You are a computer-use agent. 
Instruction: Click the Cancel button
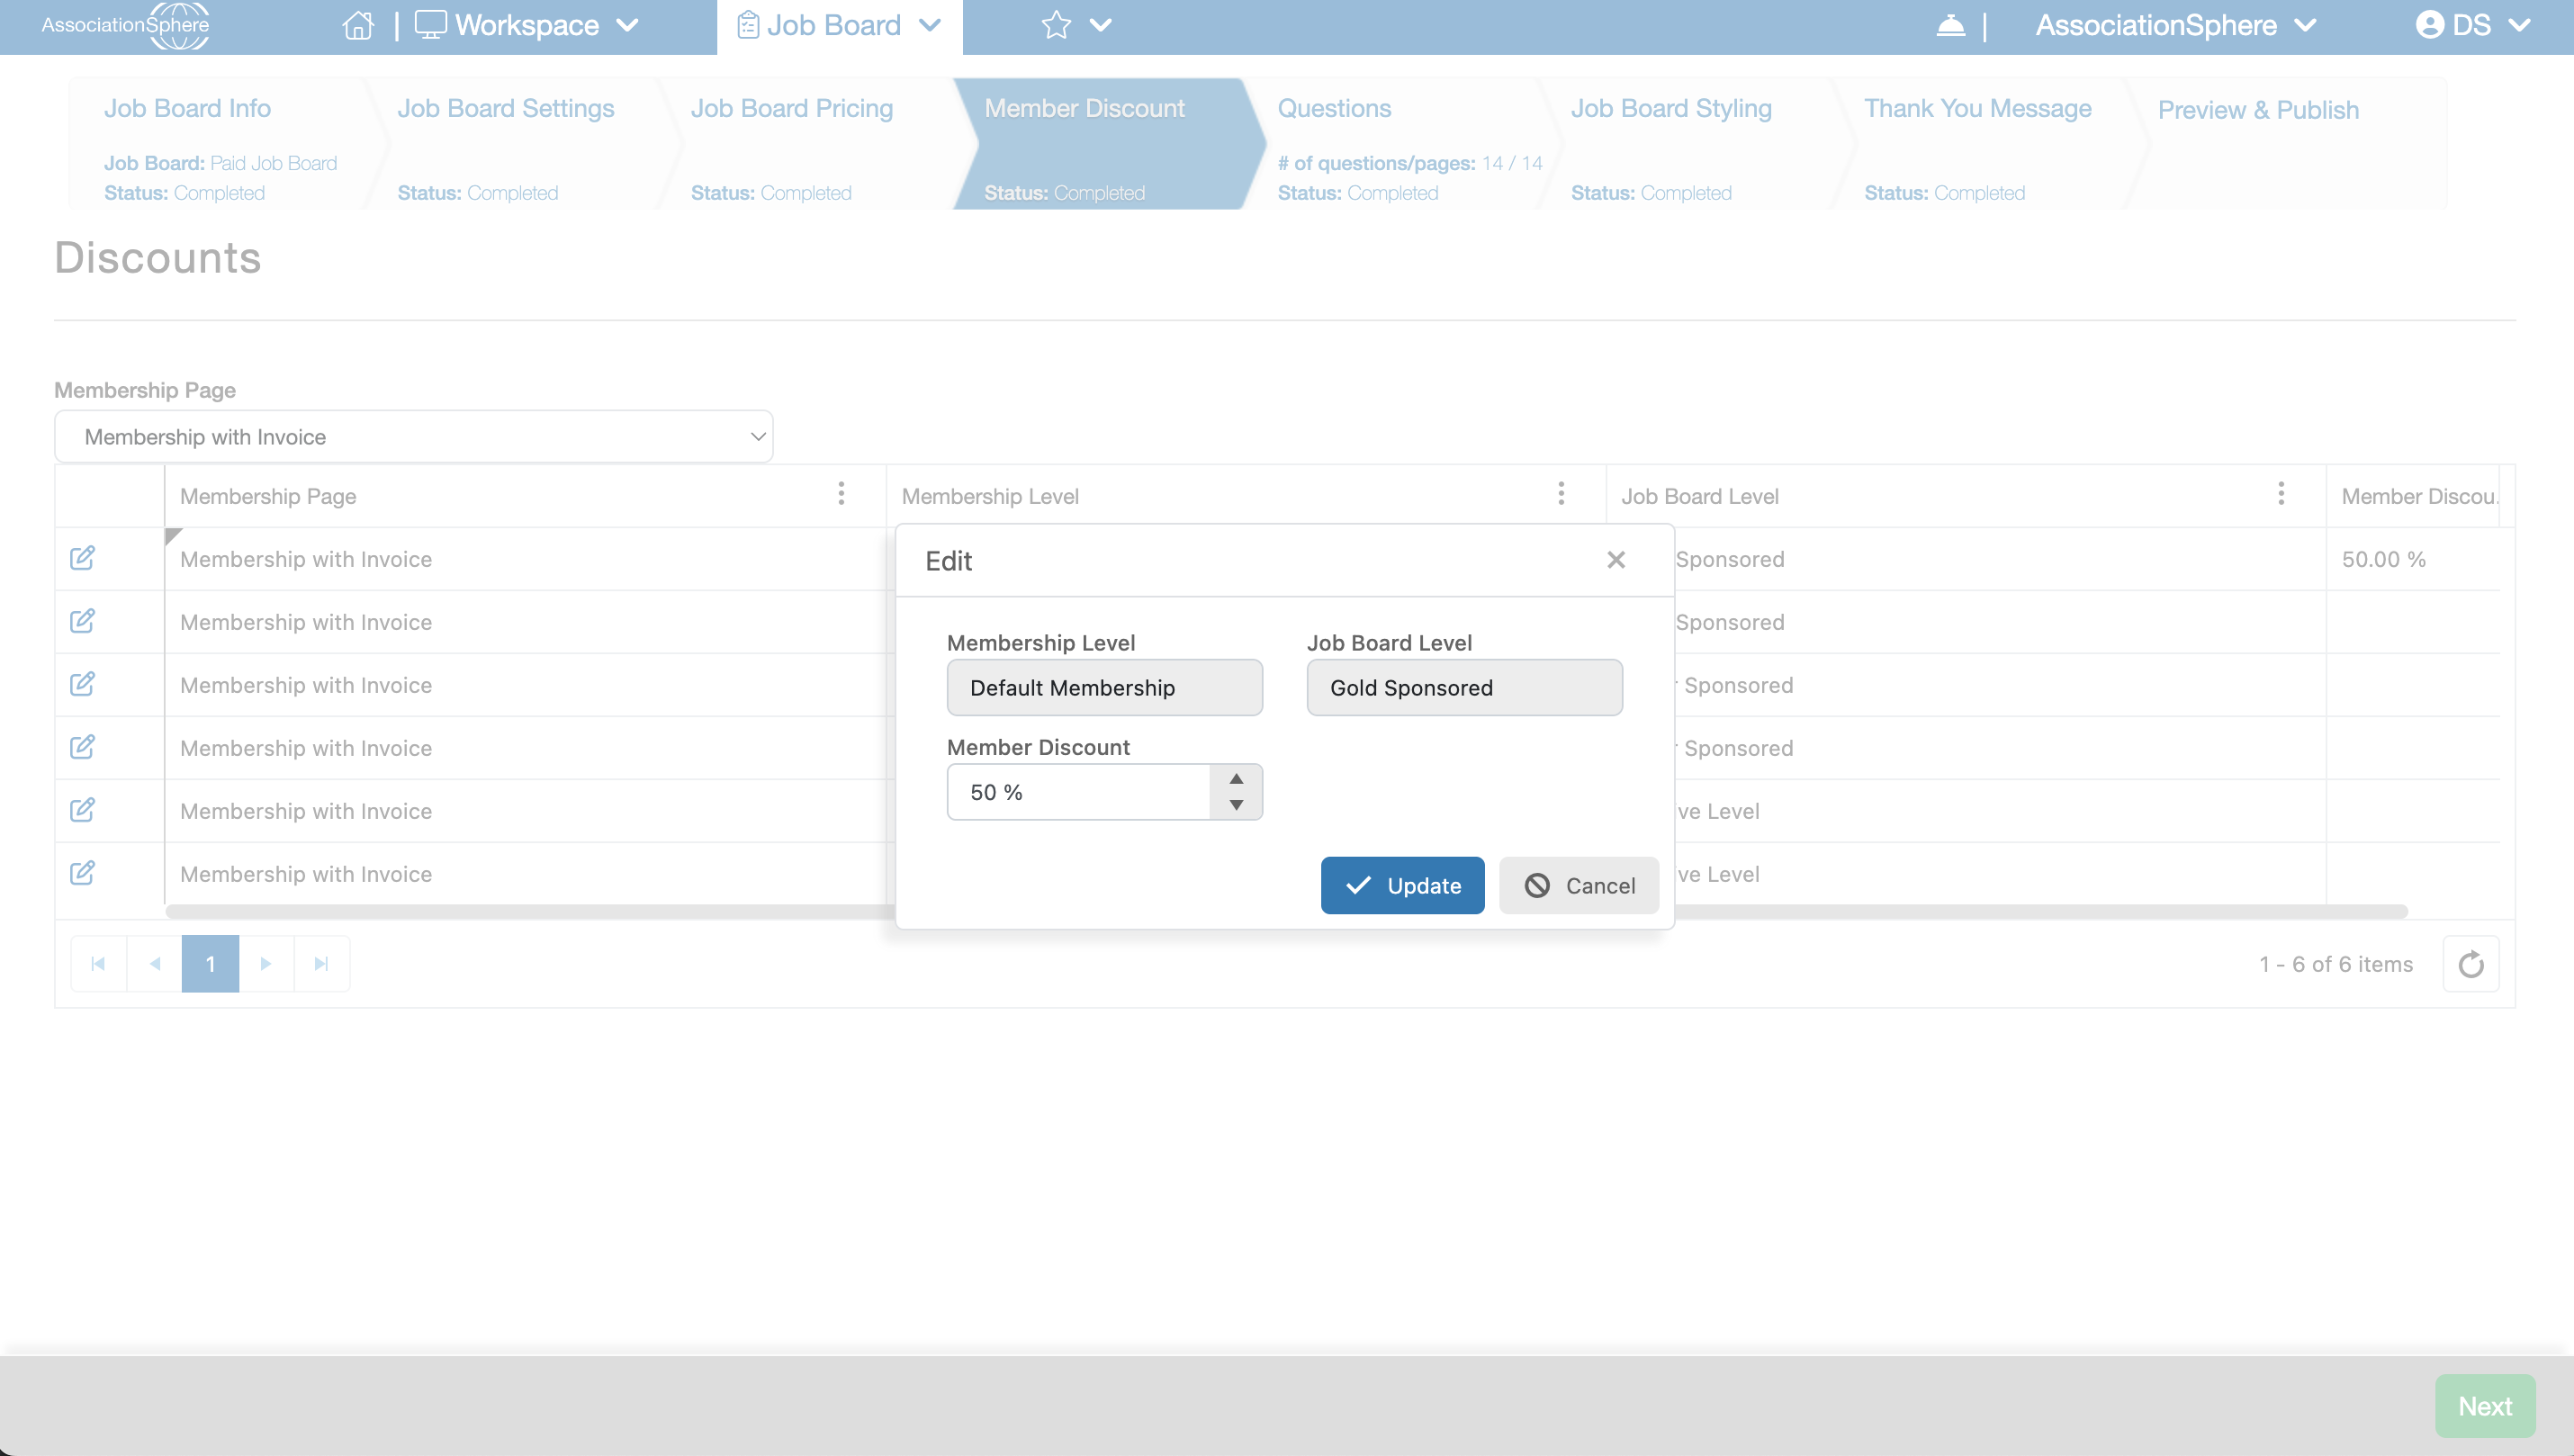1579,885
